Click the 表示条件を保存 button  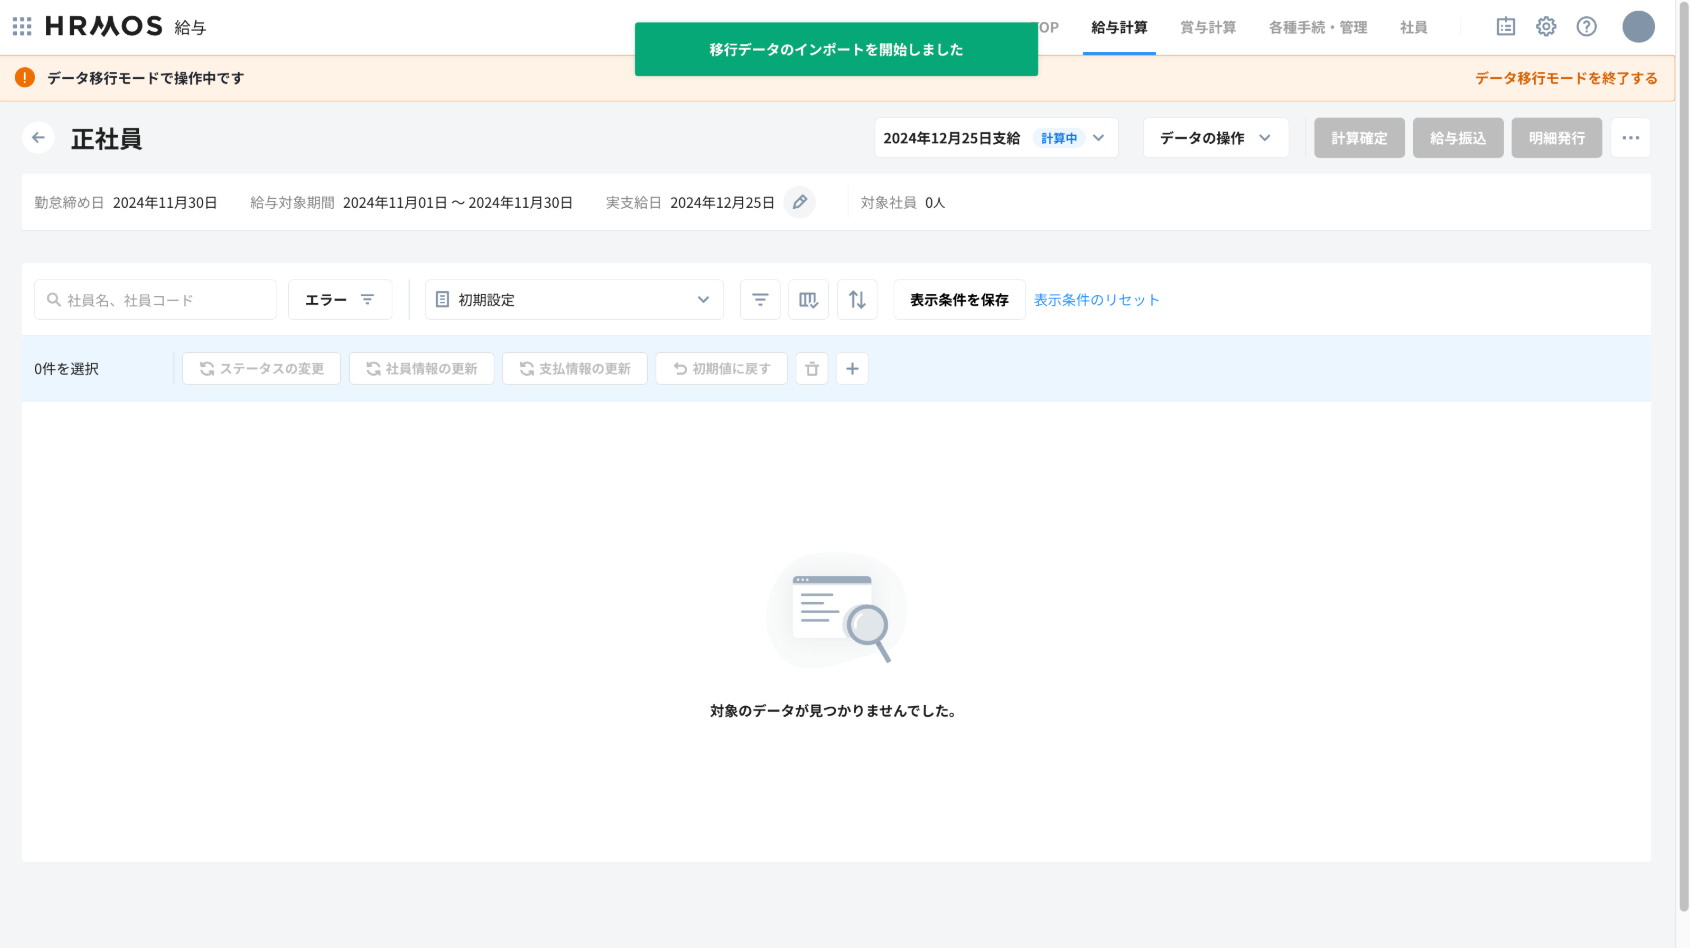click(x=959, y=300)
